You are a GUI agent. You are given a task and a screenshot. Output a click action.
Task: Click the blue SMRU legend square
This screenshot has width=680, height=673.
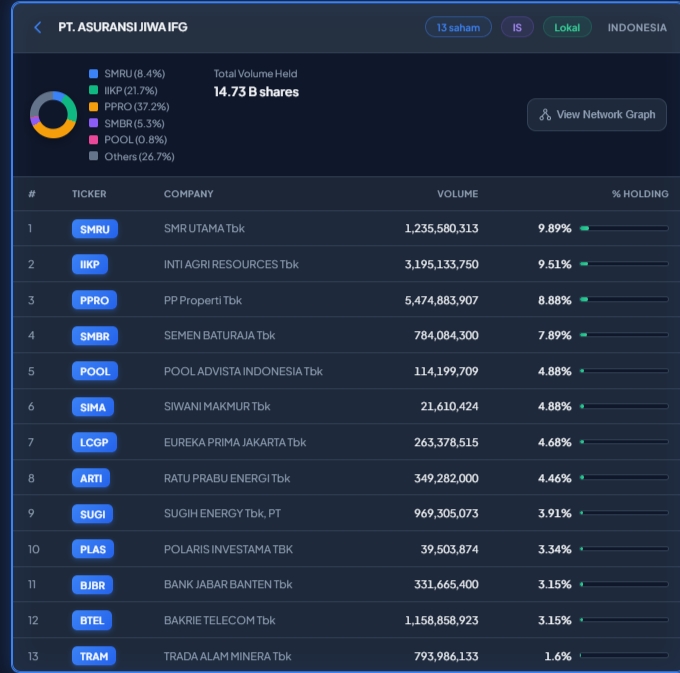93,74
